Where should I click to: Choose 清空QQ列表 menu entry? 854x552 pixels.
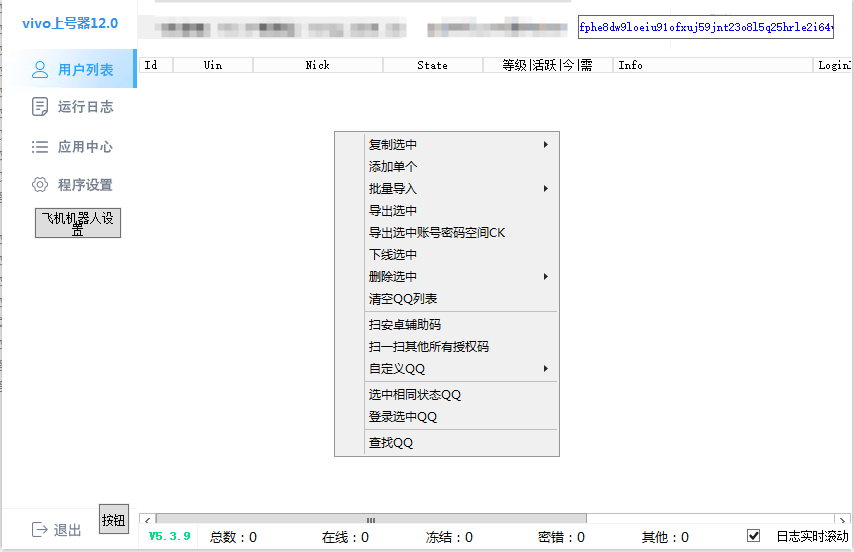pos(403,299)
